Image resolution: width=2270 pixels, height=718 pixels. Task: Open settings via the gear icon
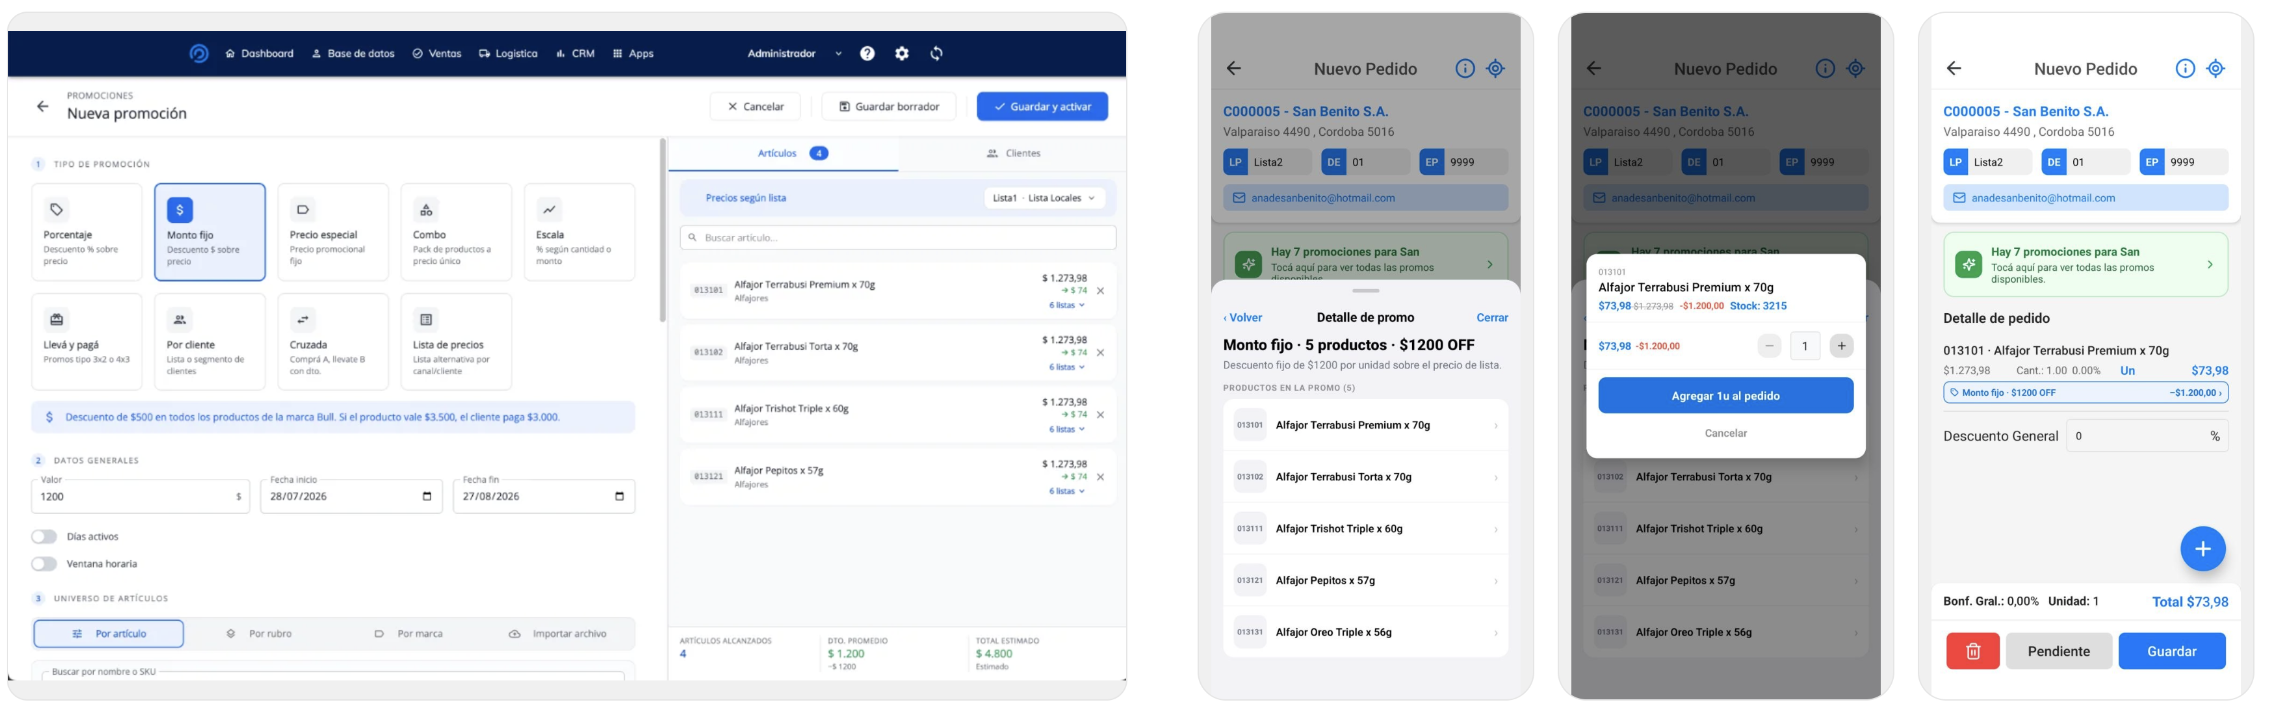pyautogui.click(x=902, y=54)
